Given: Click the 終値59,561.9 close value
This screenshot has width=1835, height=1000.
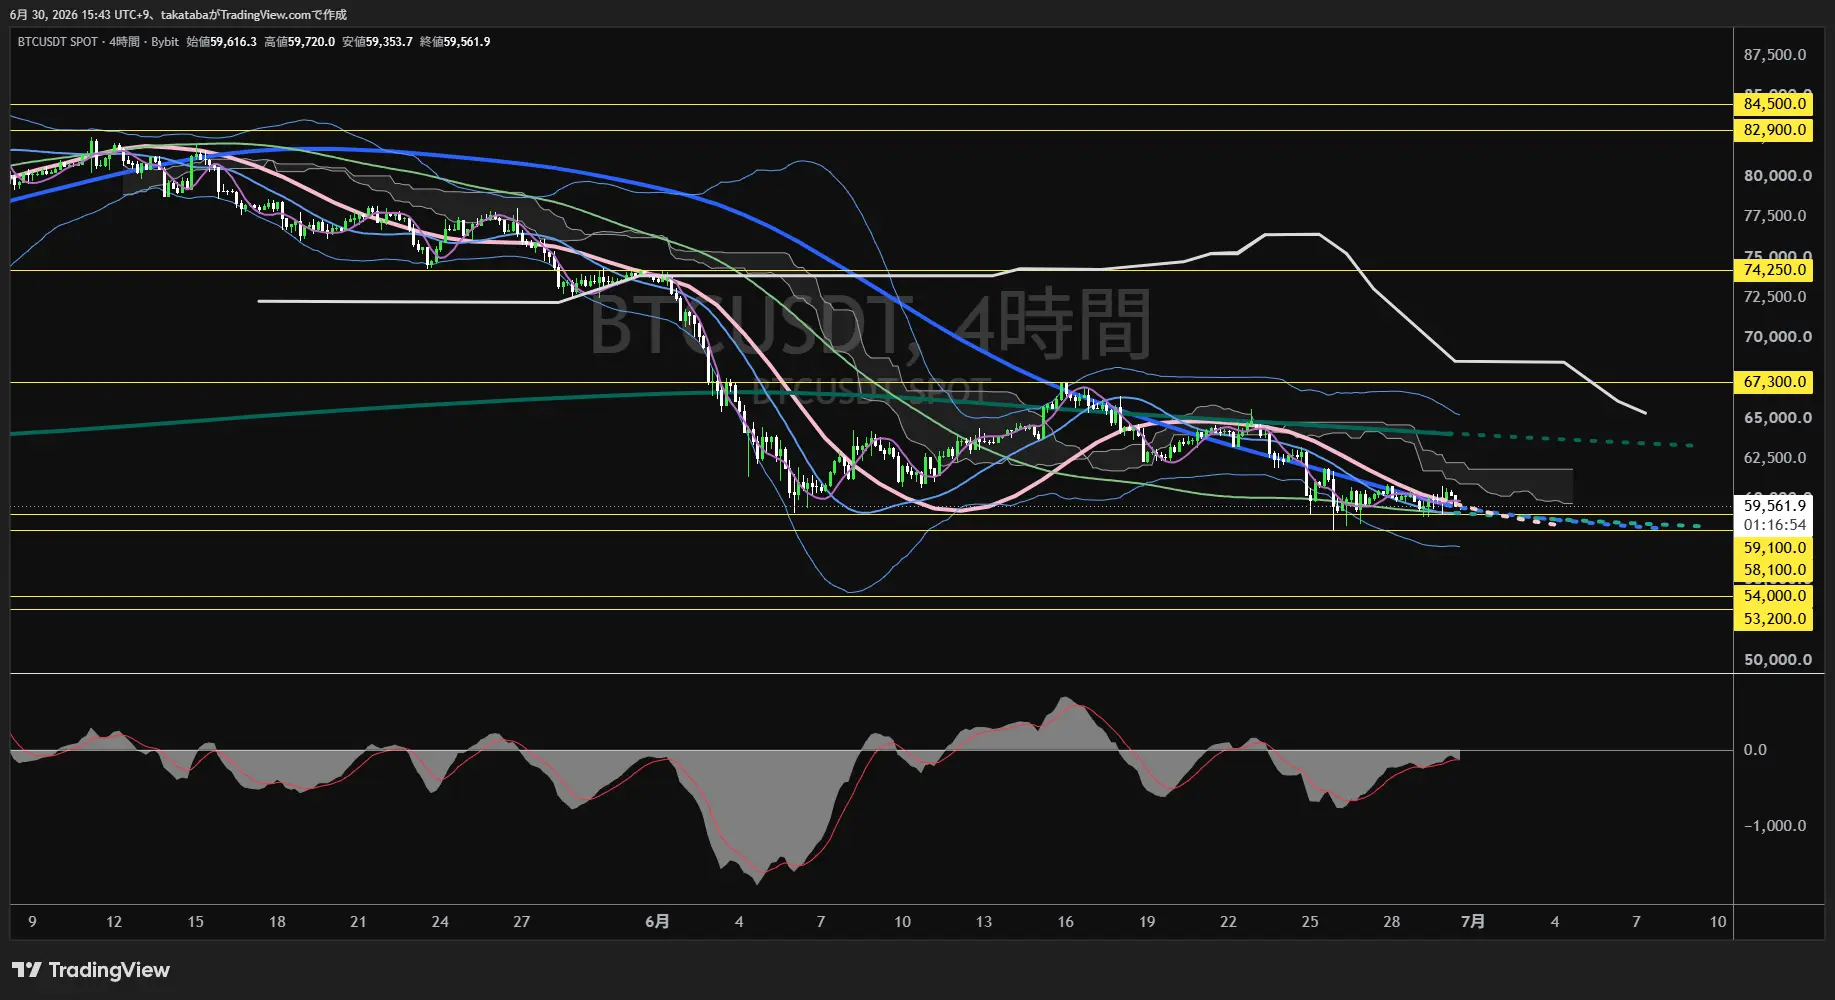Looking at the screenshot, I should click(x=455, y=42).
